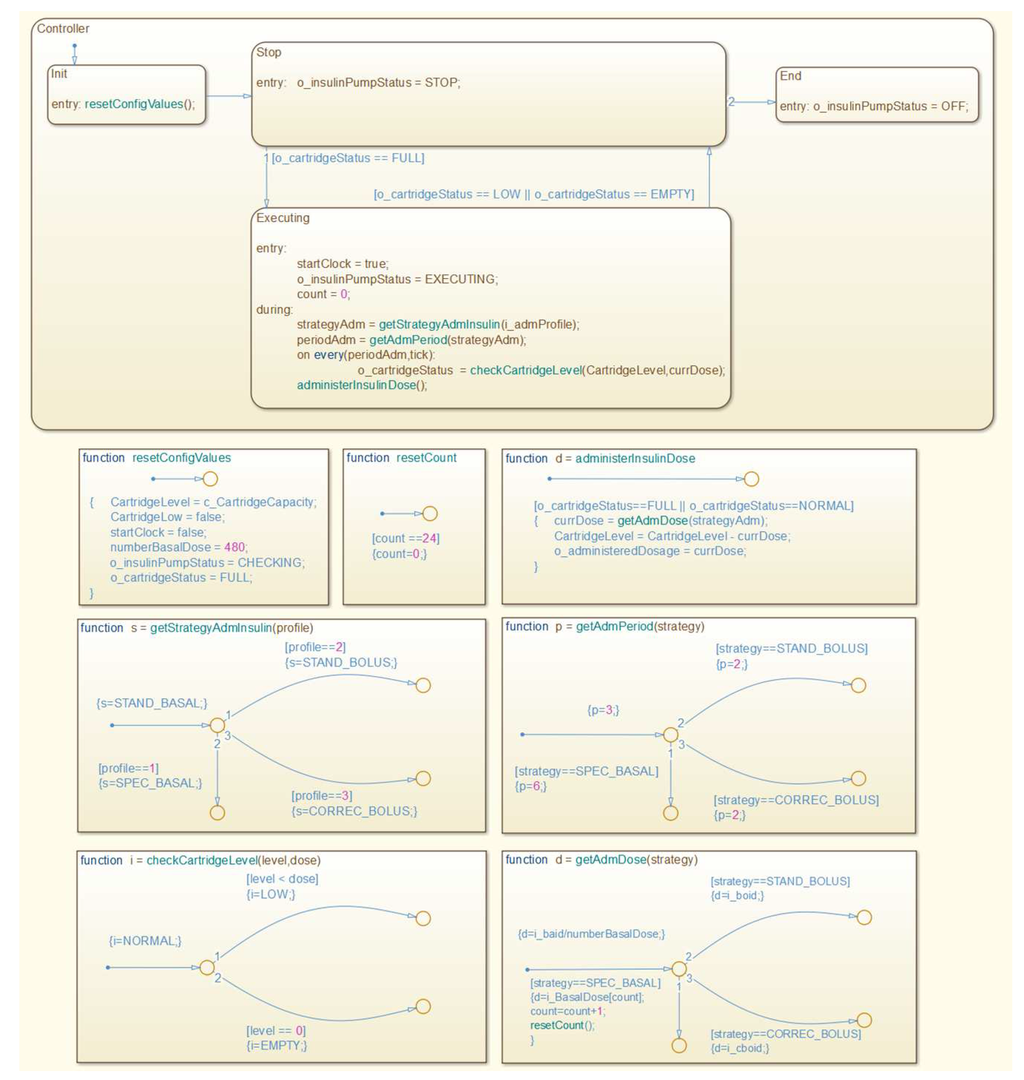
Task: Click the LOW || EMPTY transition condition label
Action: 533,194
